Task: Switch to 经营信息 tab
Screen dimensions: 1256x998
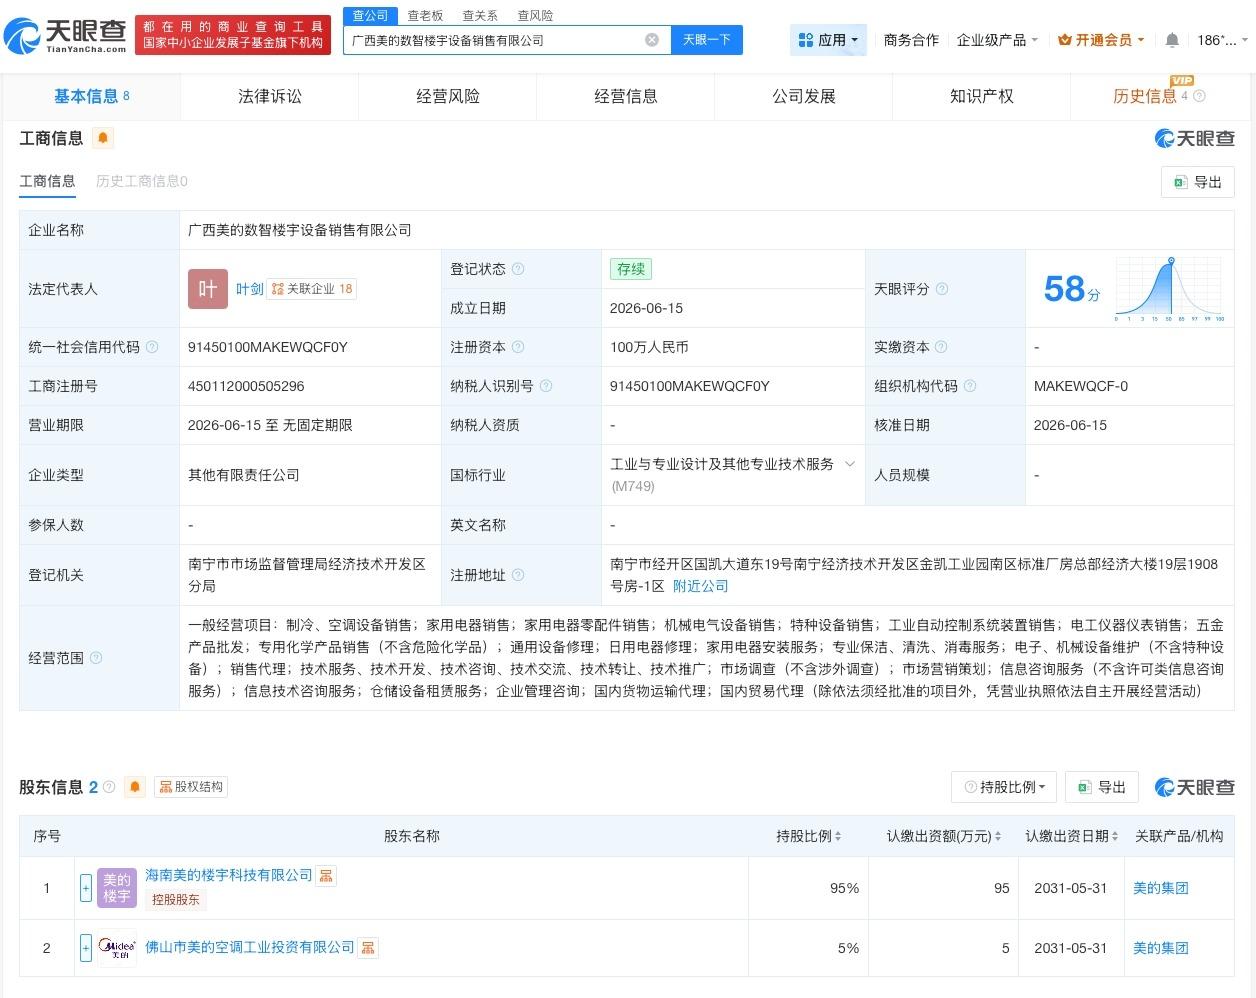Action: 626,96
